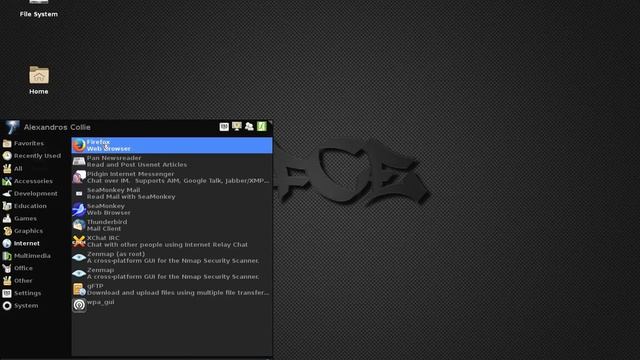Open SeaMonkey Mail
This screenshot has width=640, height=360.
click(x=172, y=193)
